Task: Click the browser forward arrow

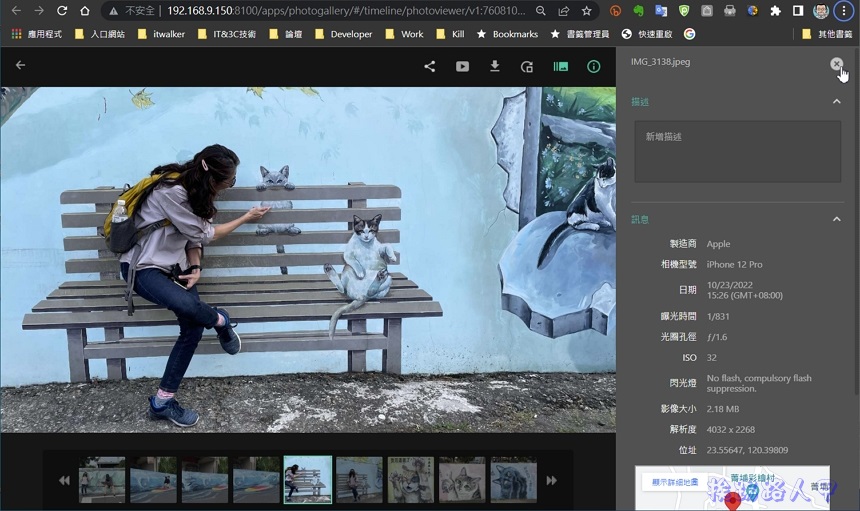Action: click(x=38, y=10)
